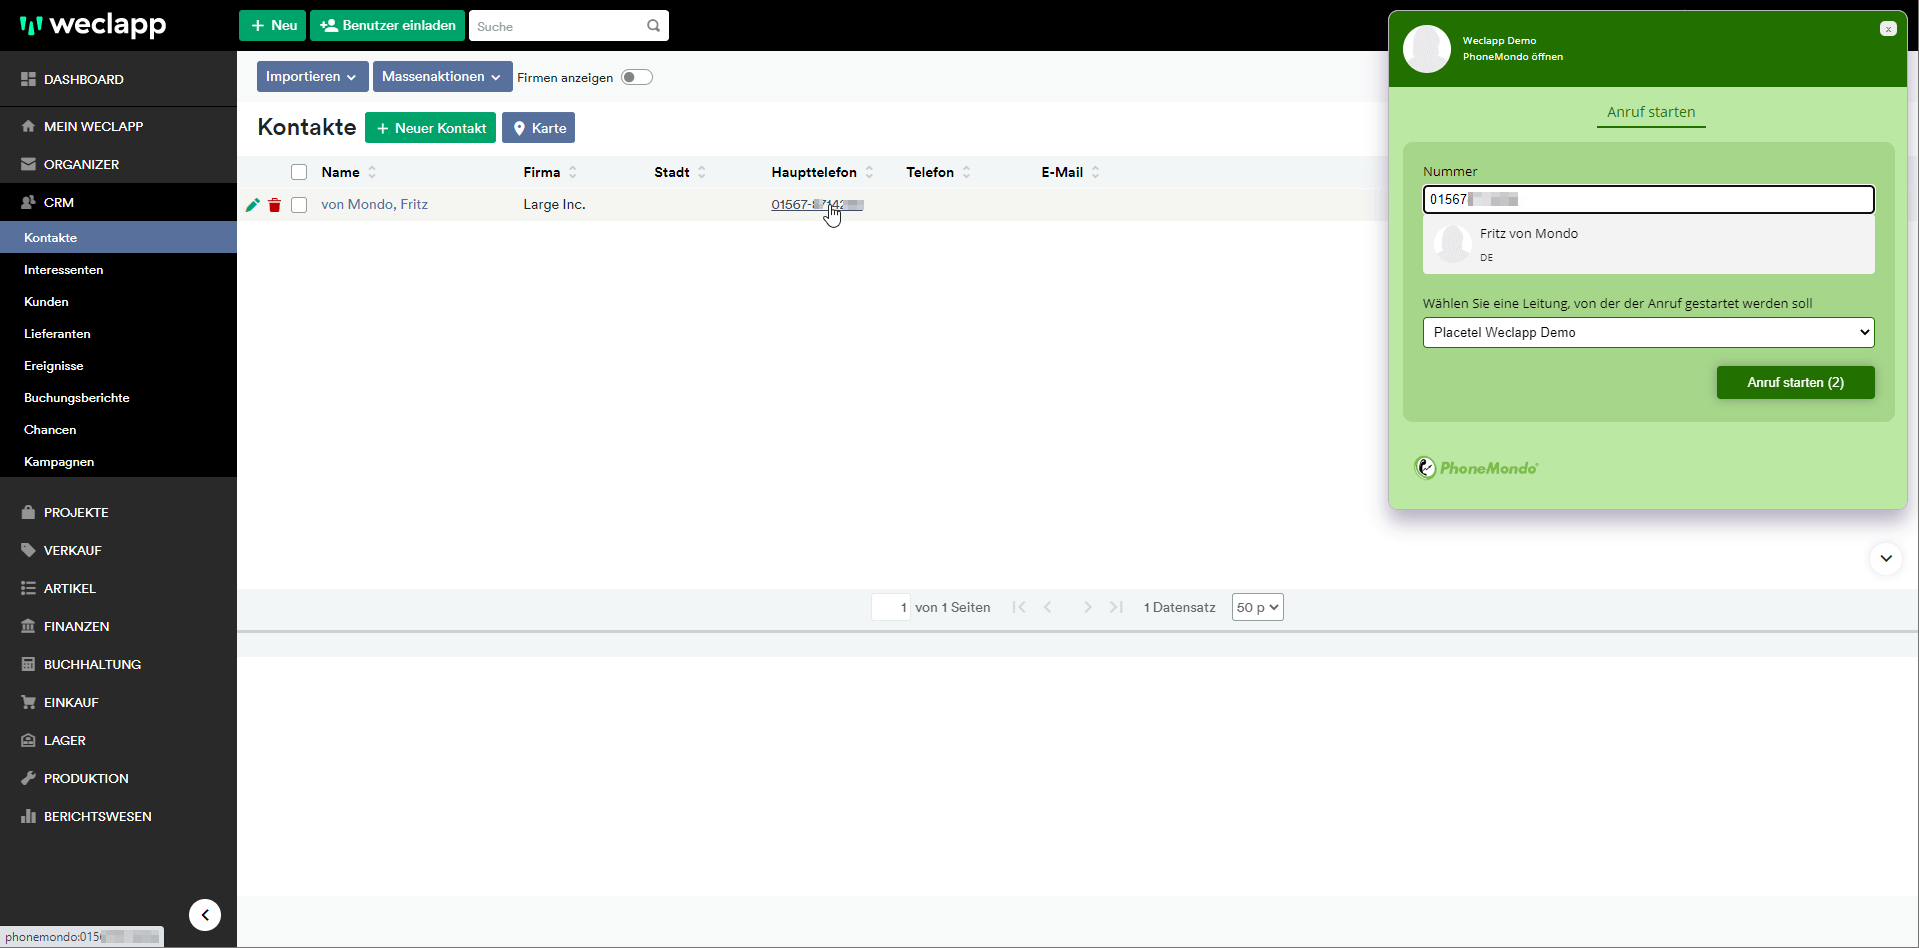Open Interessenten in the CRM menu
The height and width of the screenshot is (948, 1919).
click(x=64, y=270)
